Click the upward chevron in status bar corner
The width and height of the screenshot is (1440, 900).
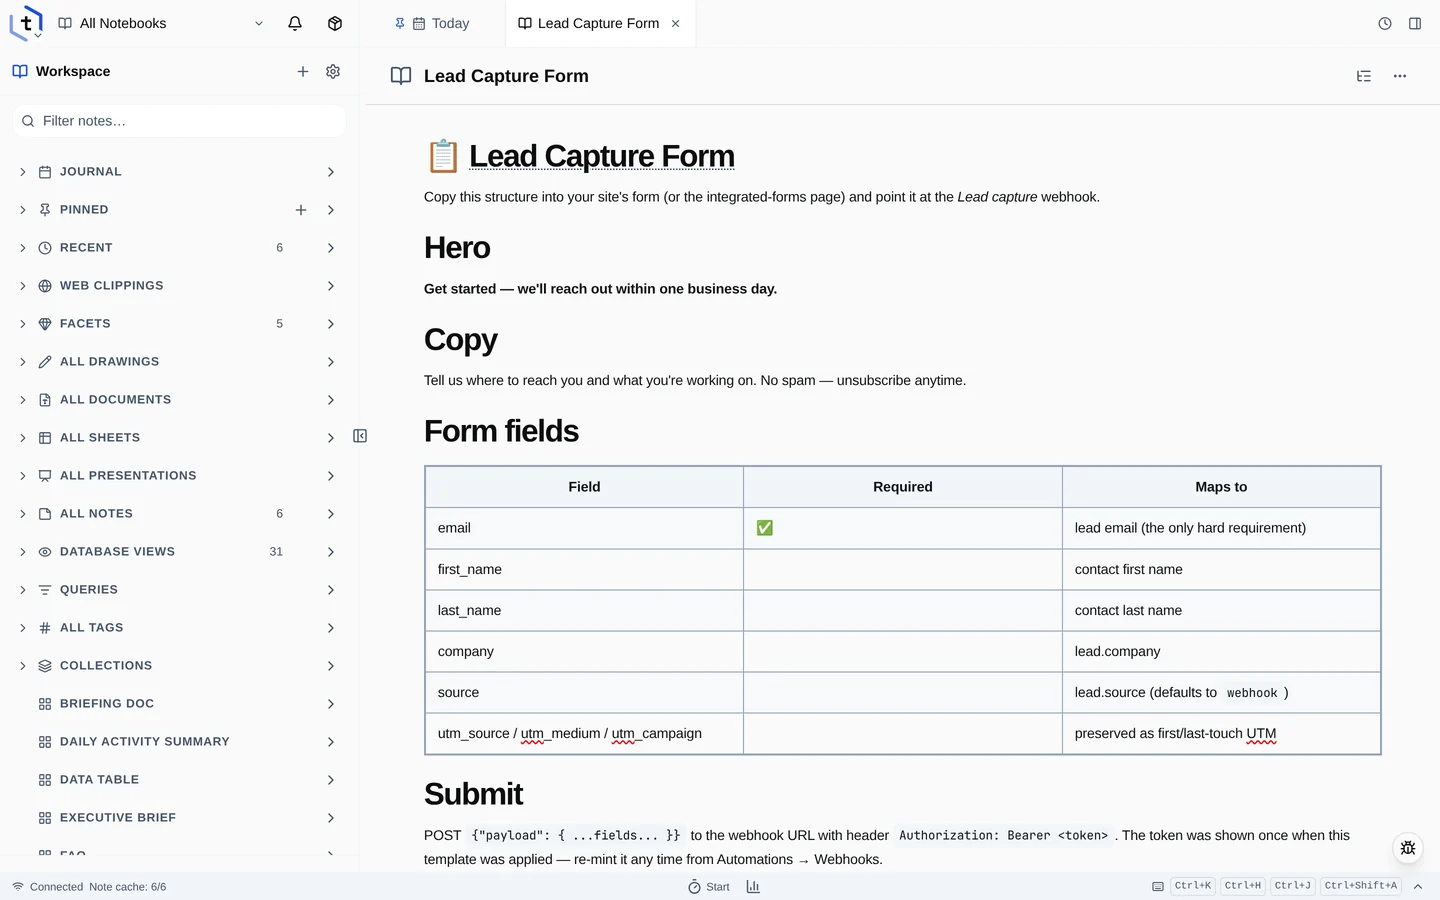pos(1418,887)
